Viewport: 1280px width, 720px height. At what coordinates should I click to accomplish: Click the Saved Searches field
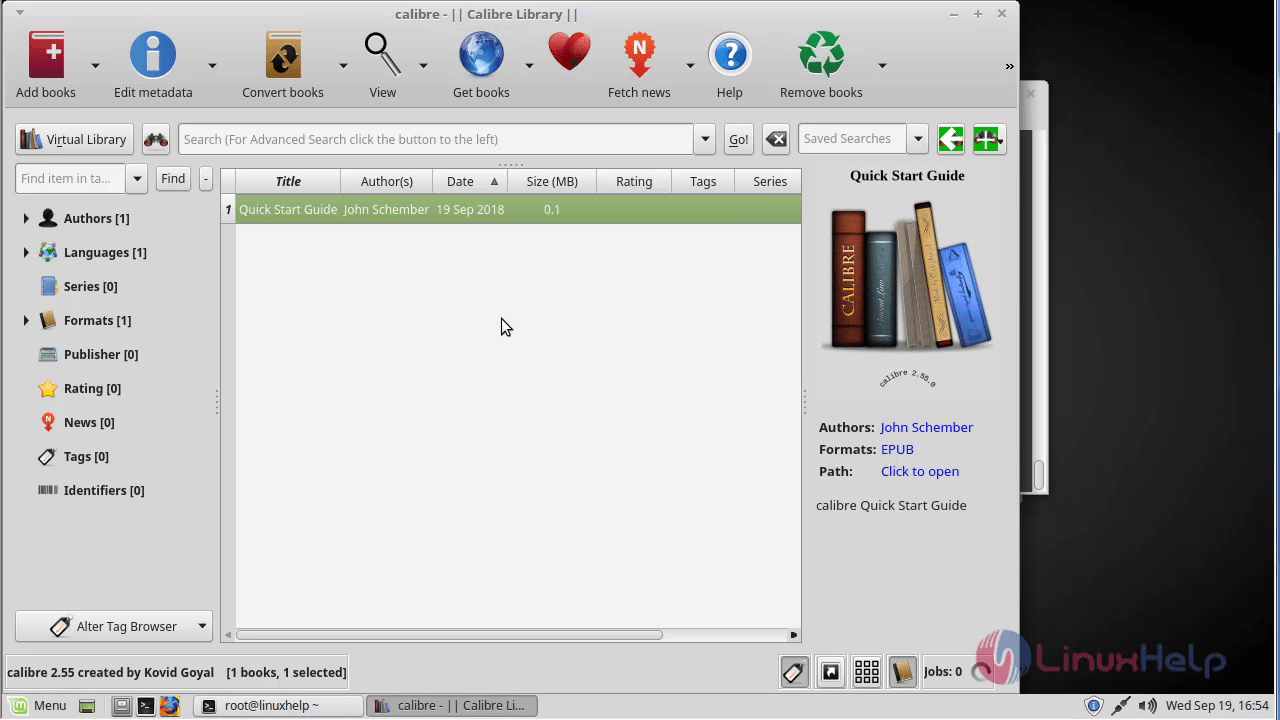[852, 139]
